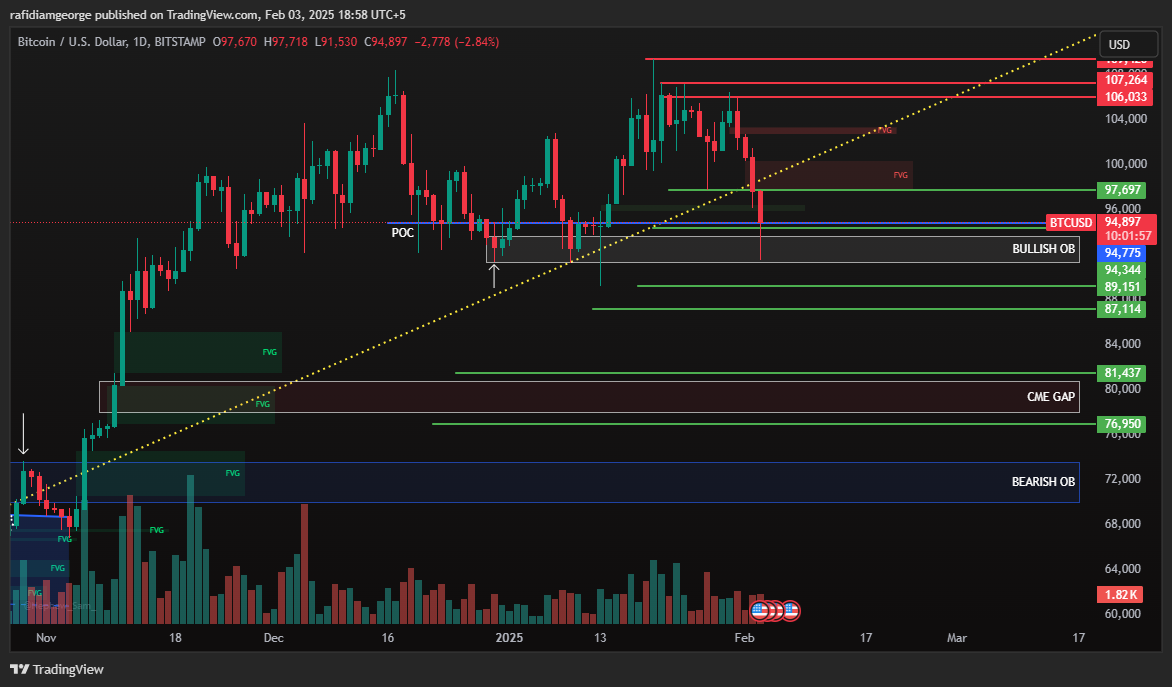The height and width of the screenshot is (687, 1172).
Task: Click the 10:01:57 bar countdown label
Action: click(1127, 236)
